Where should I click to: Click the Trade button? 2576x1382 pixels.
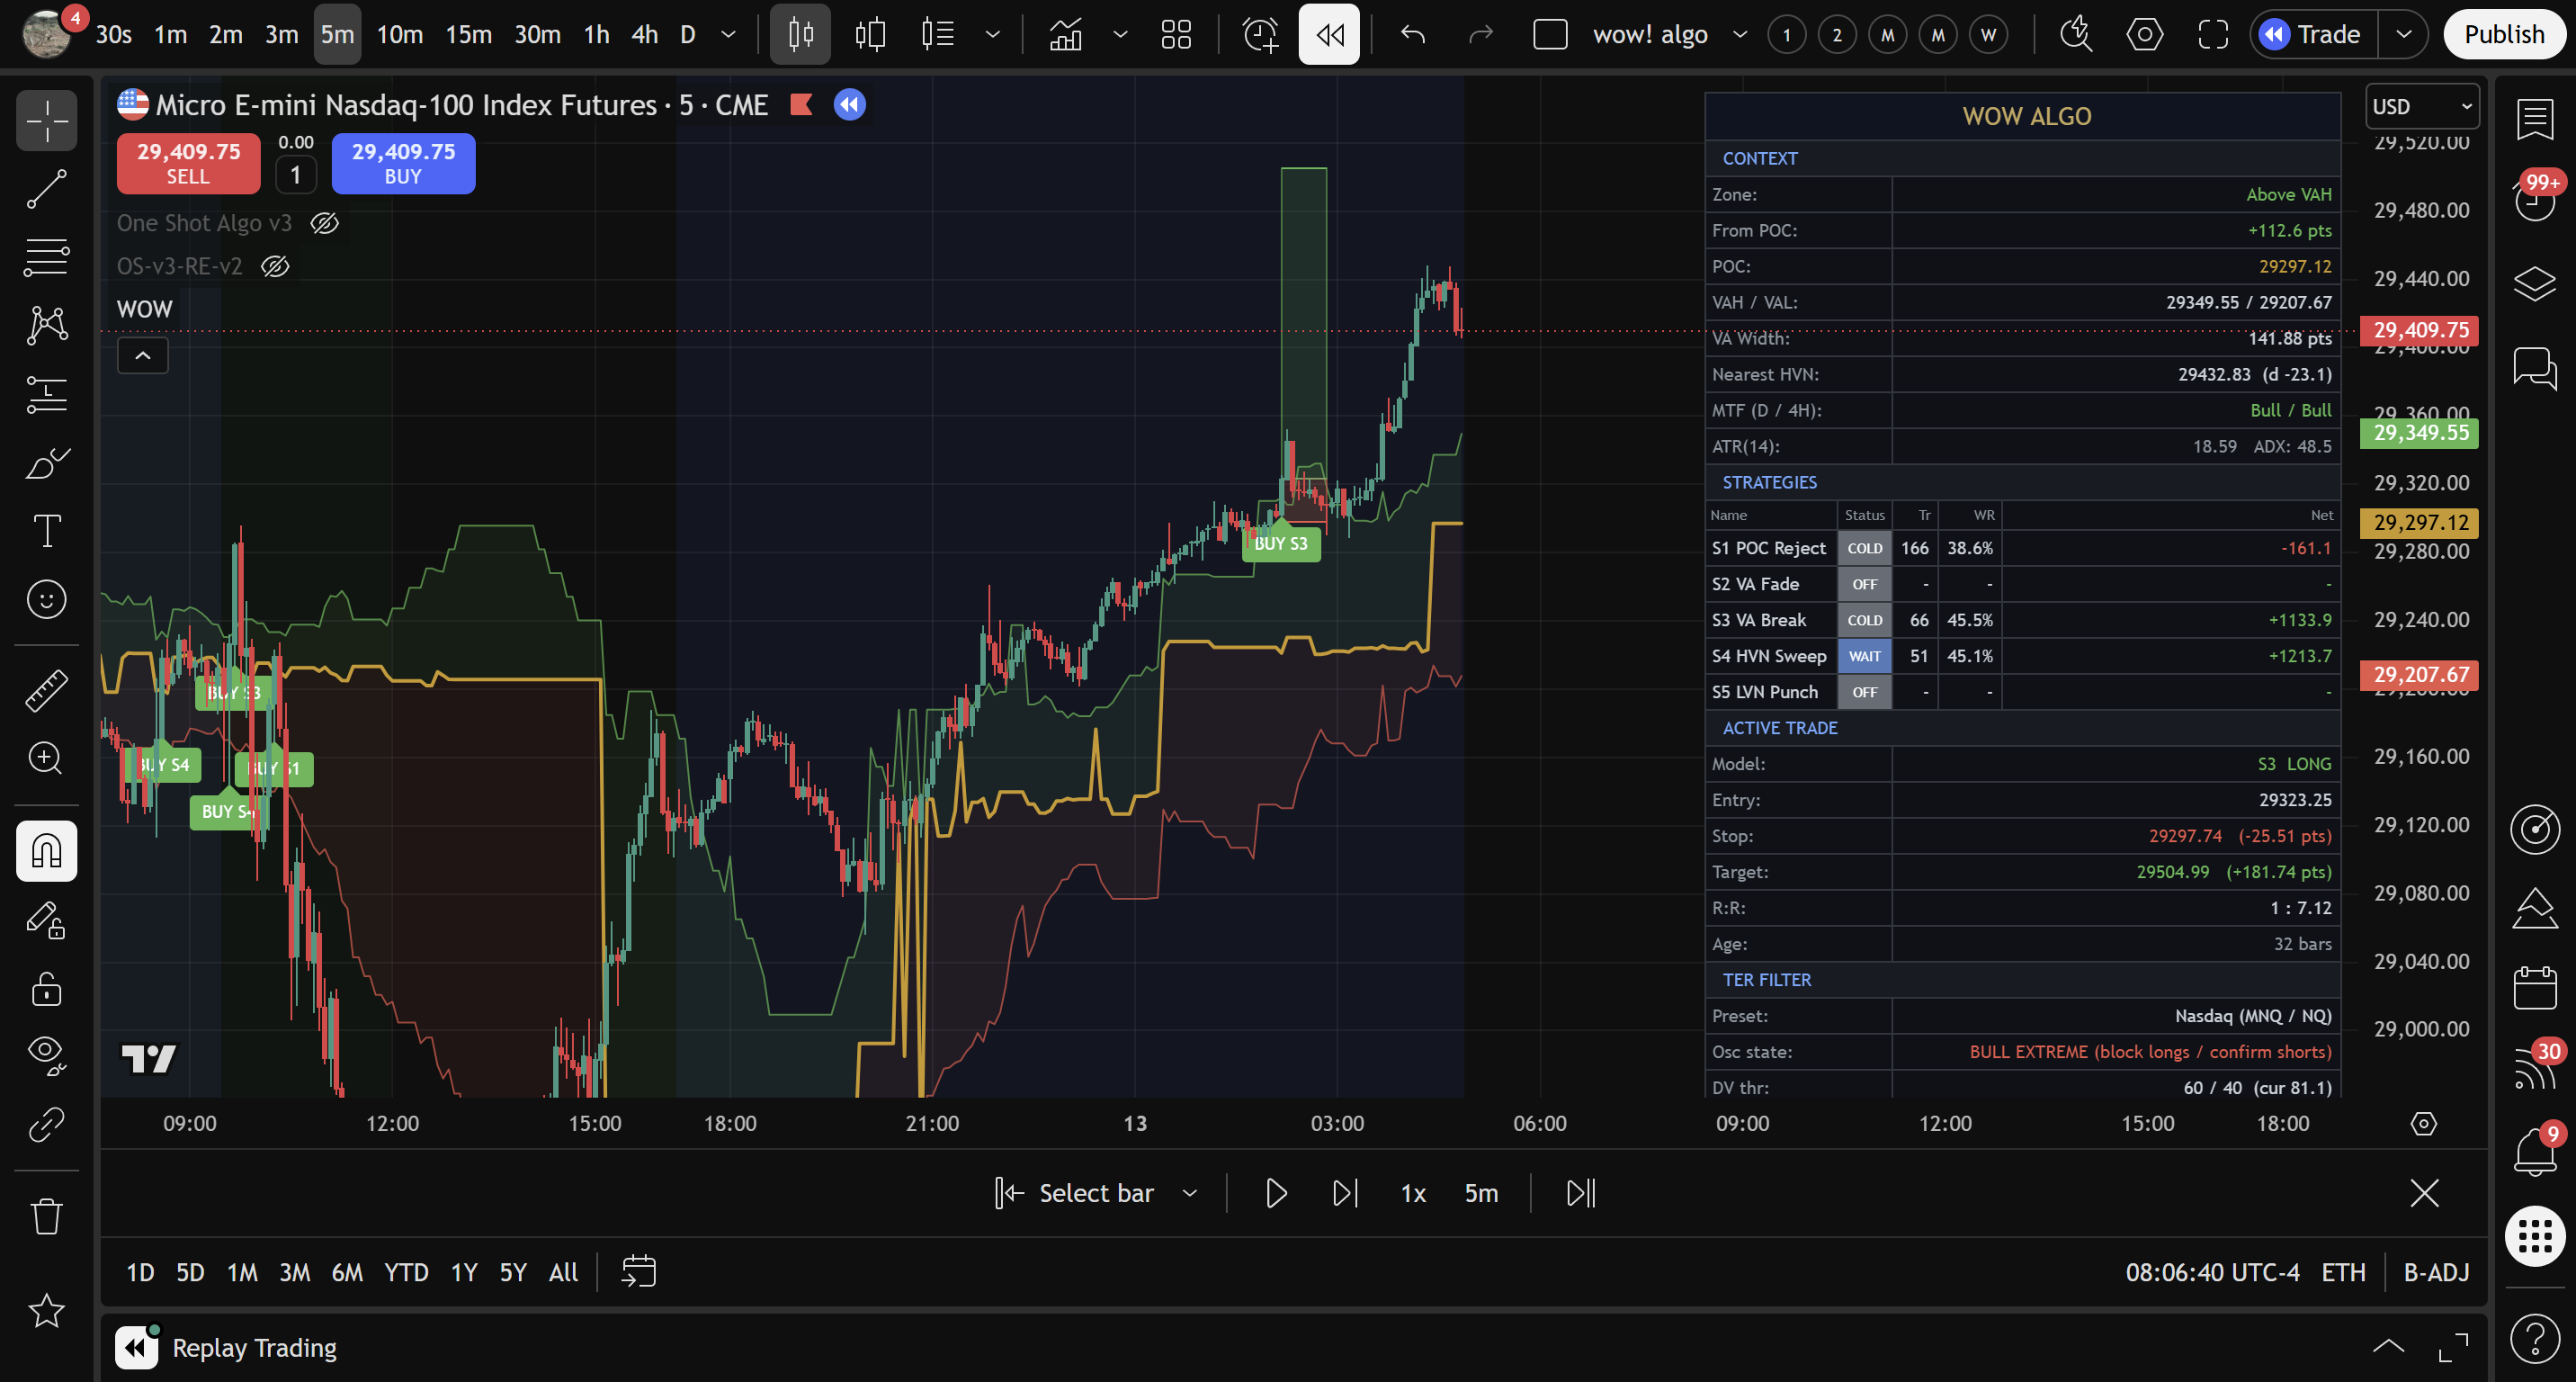[2314, 34]
